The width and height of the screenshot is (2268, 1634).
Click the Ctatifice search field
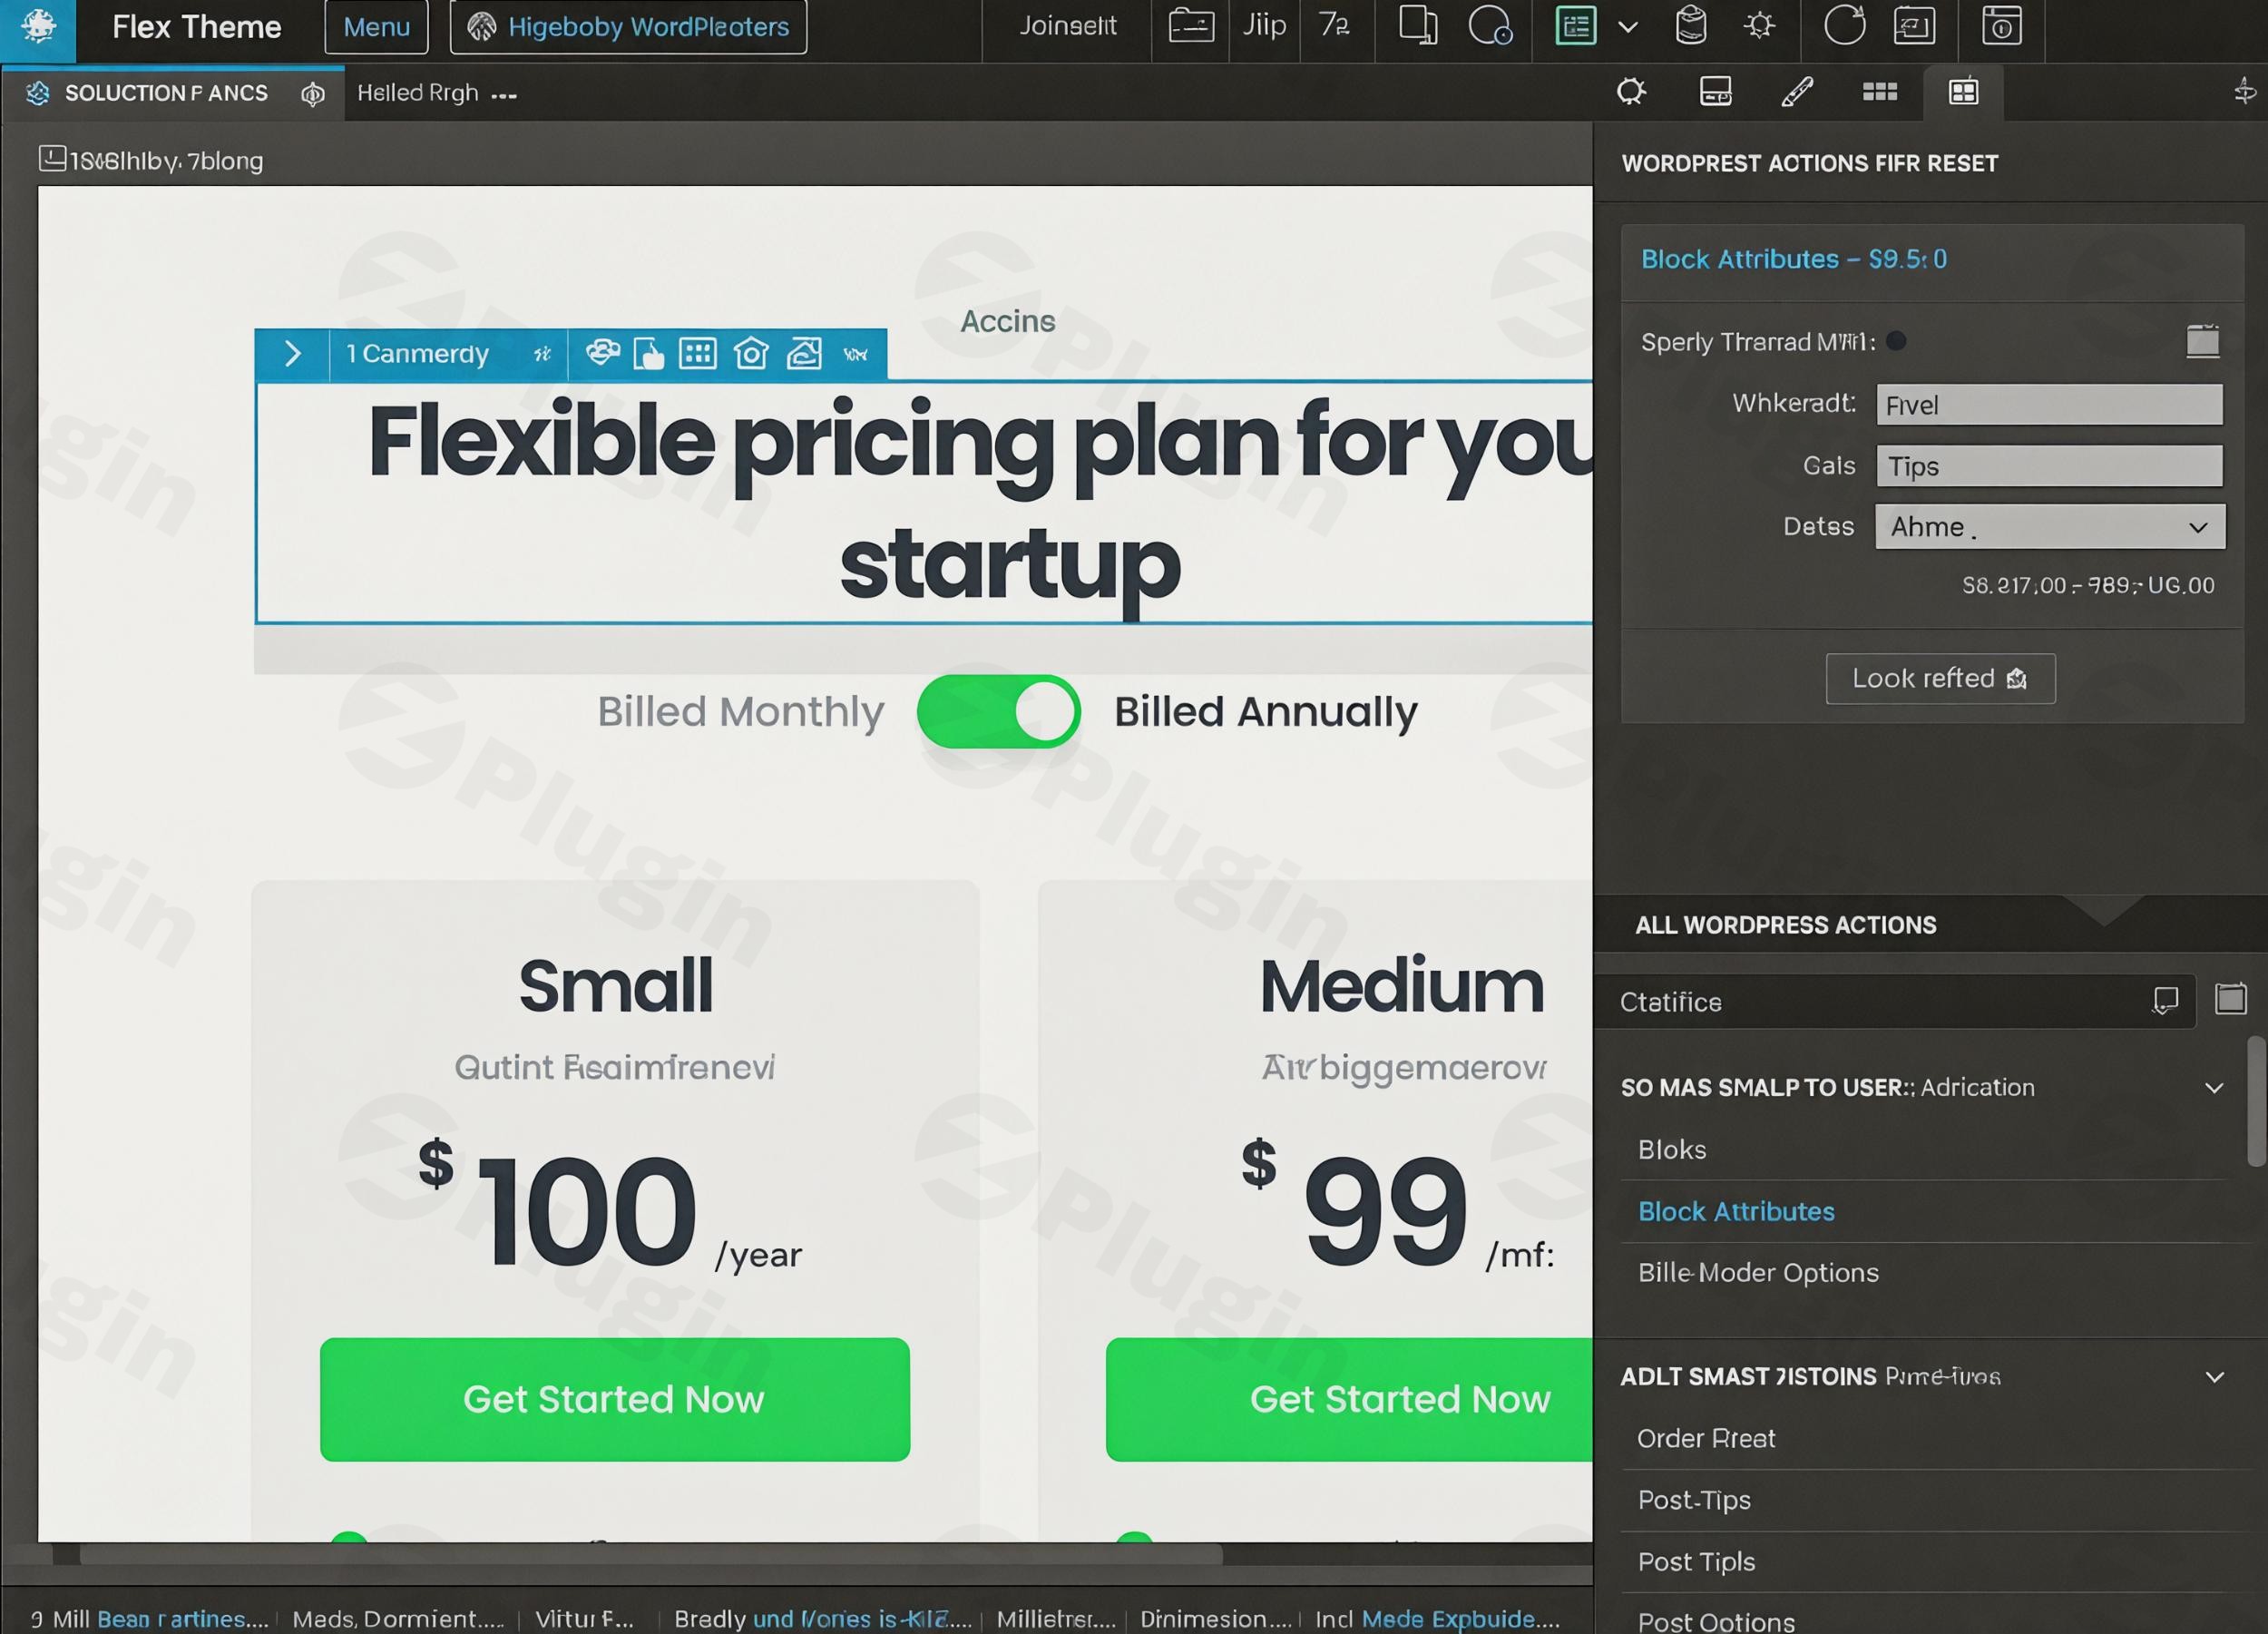point(1894,1001)
